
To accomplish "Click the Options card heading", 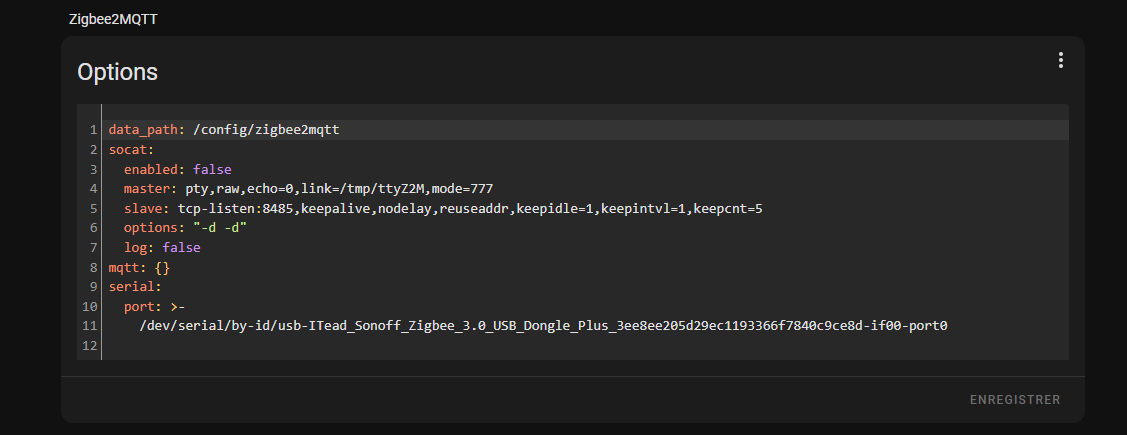I will pyautogui.click(x=117, y=72).
